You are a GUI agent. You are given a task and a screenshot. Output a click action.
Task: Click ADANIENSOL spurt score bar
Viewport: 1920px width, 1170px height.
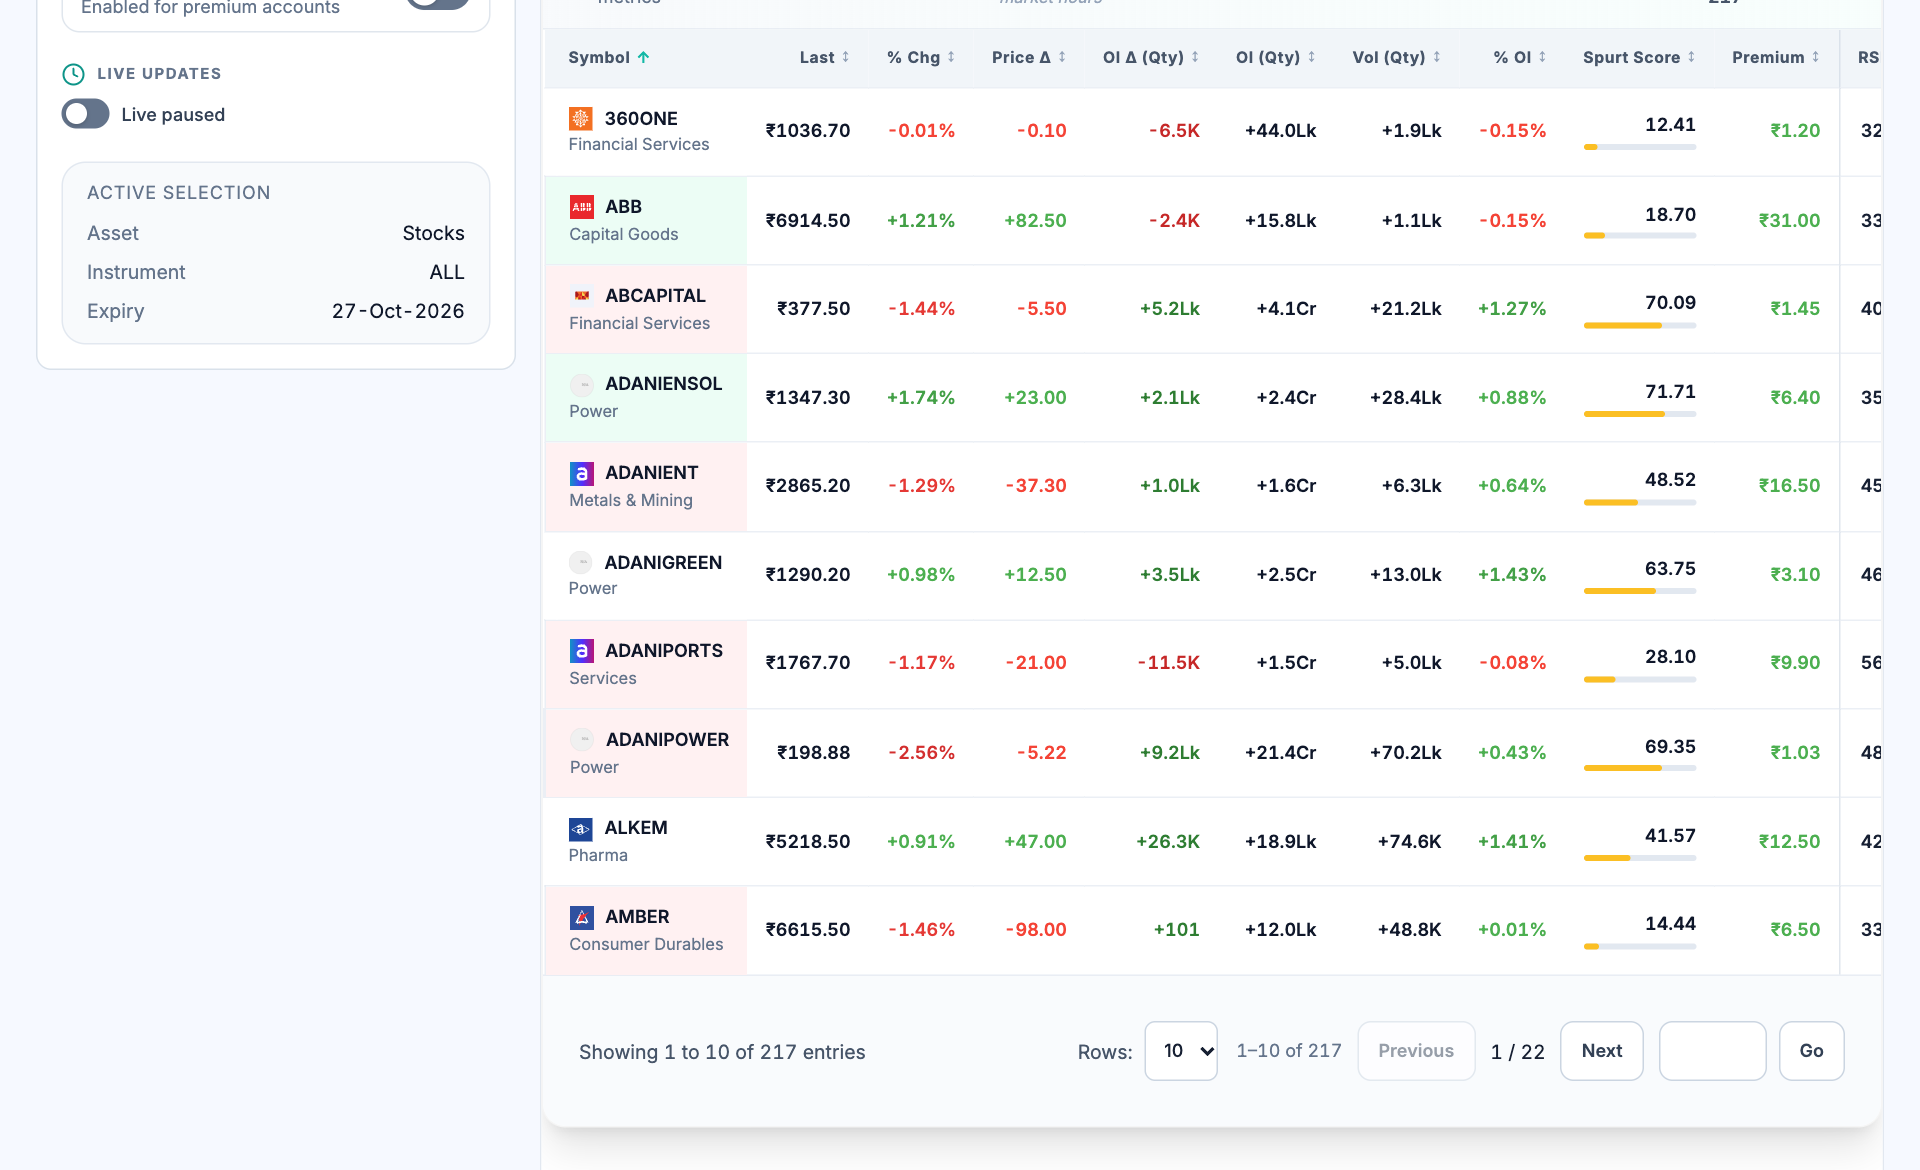(x=1640, y=414)
